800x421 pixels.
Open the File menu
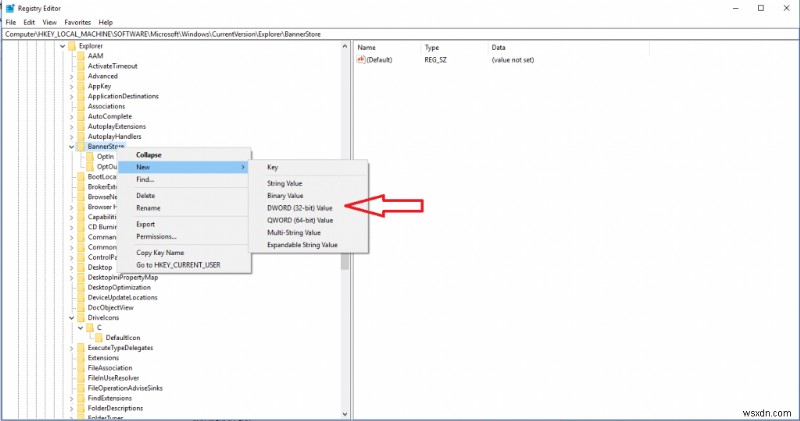pyautogui.click(x=11, y=22)
